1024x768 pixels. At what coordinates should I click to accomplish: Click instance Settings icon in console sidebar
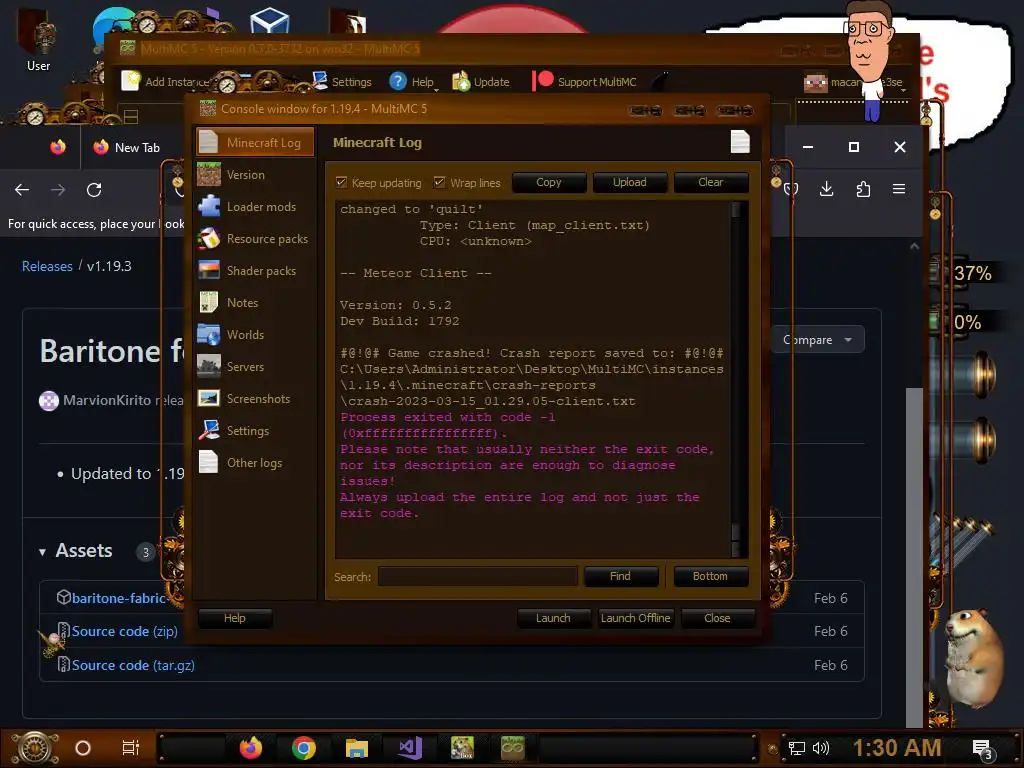pyautogui.click(x=208, y=430)
